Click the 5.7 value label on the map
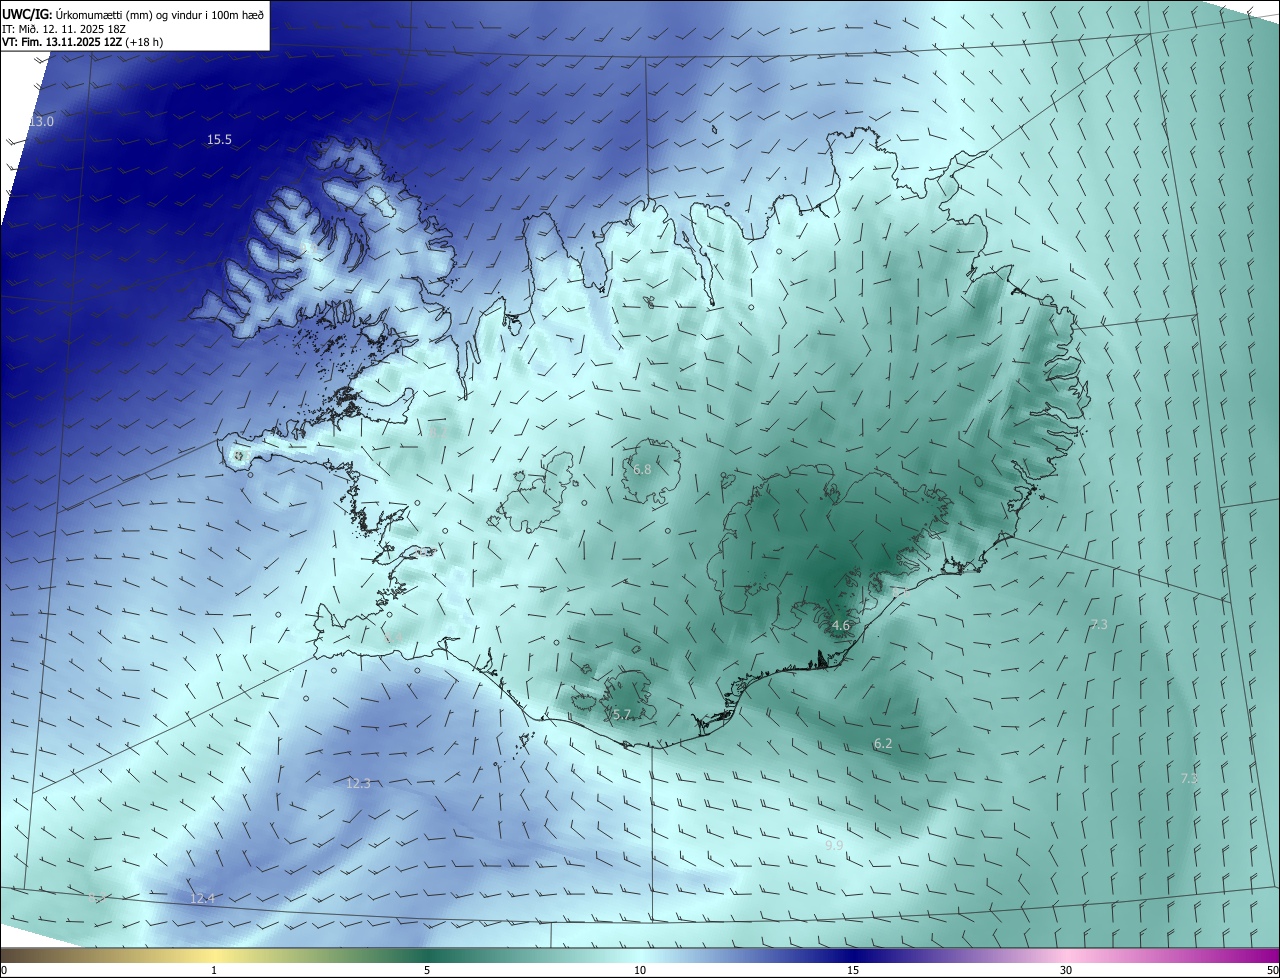 [x=621, y=714]
